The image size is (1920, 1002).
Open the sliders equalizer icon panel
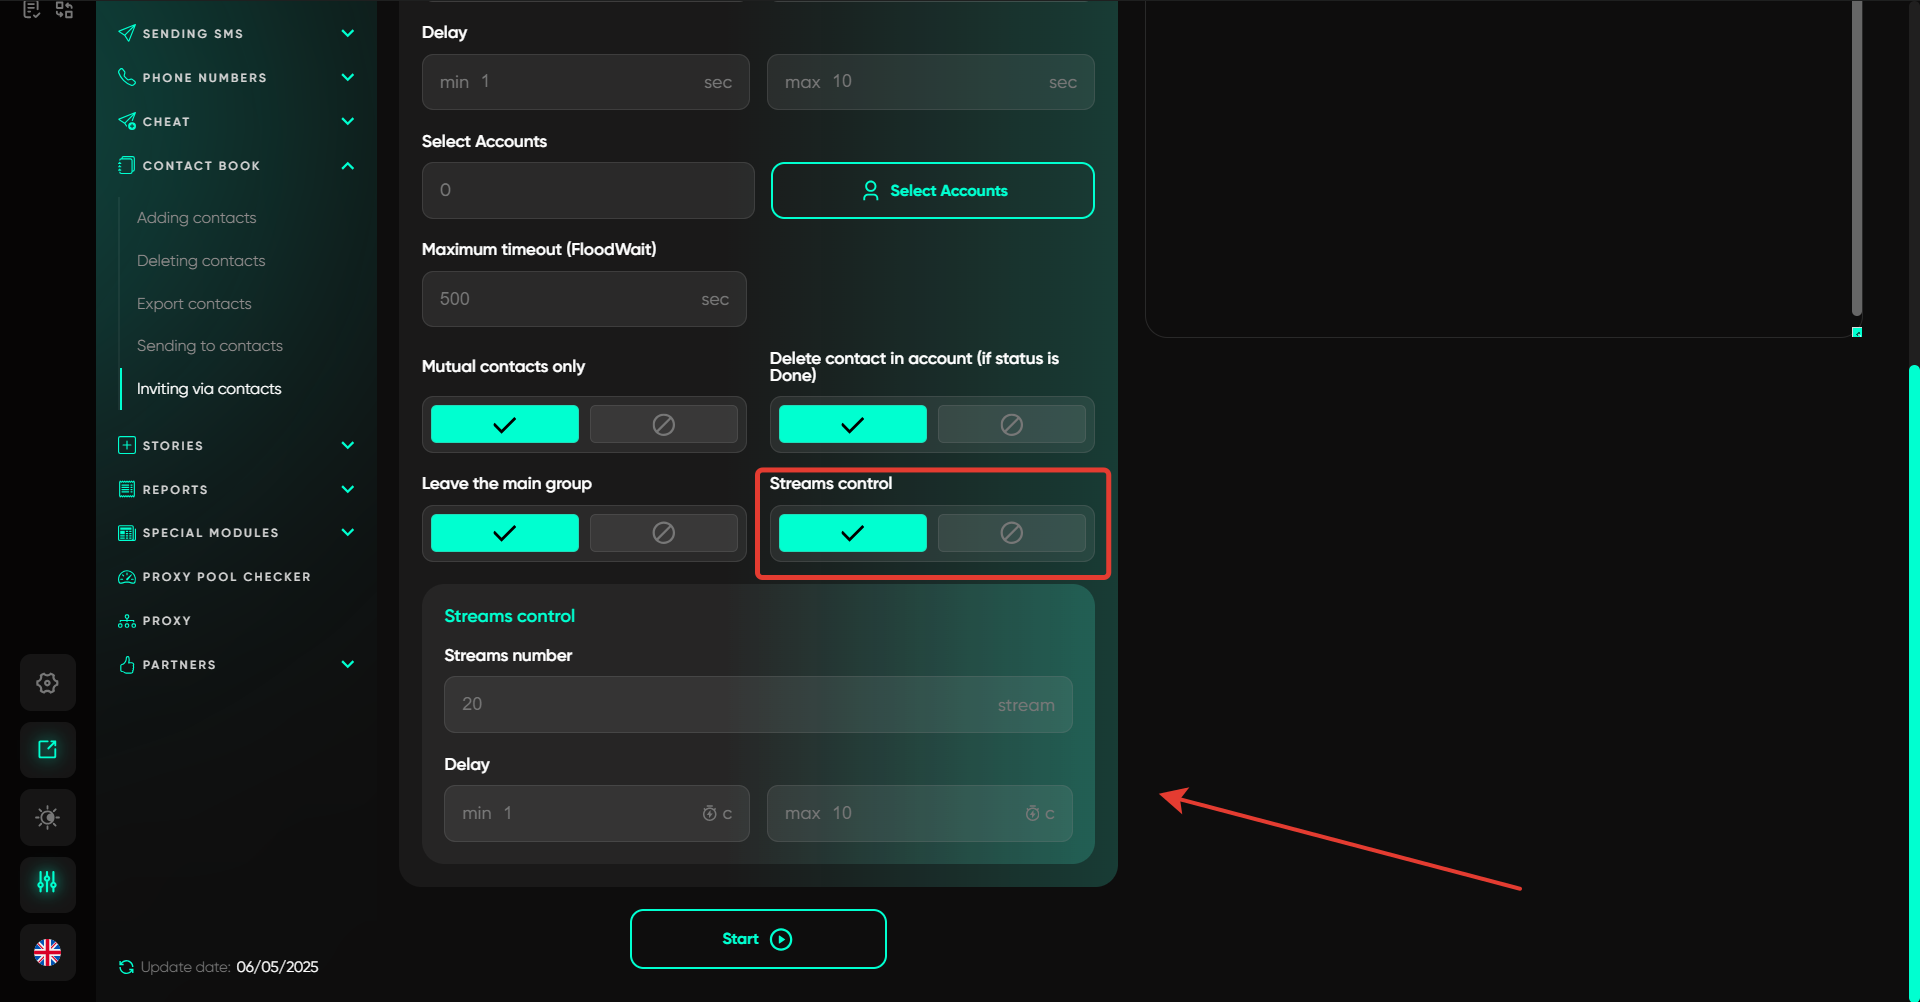[x=47, y=882]
